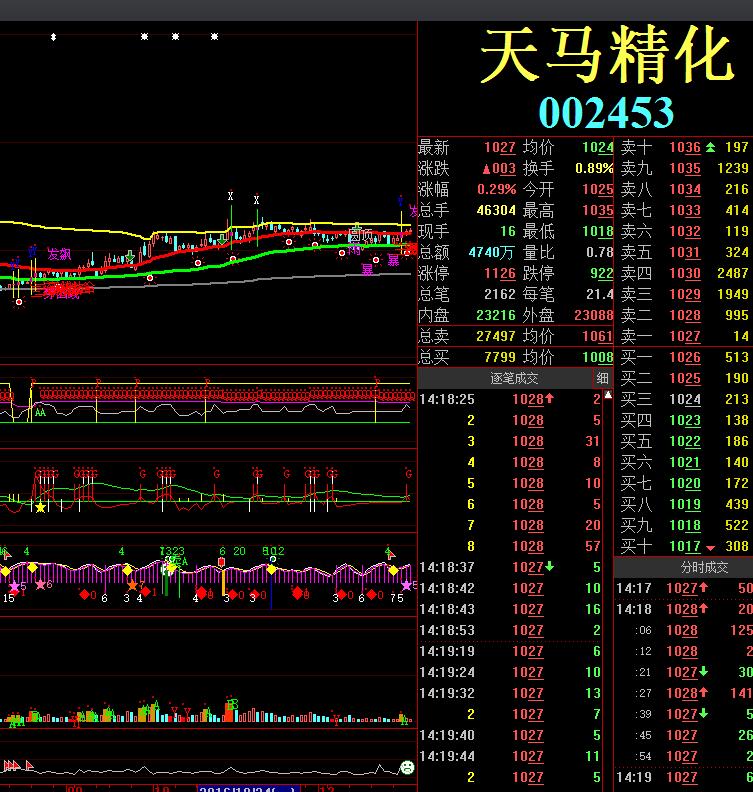Select the 分时成交 panel header
The width and height of the screenshot is (753, 792).
coord(704,567)
